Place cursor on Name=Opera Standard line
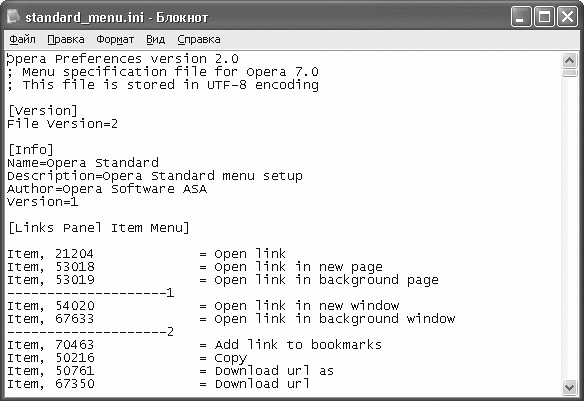Image resolution: width=584 pixels, height=401 pixels. click(83, 163)
